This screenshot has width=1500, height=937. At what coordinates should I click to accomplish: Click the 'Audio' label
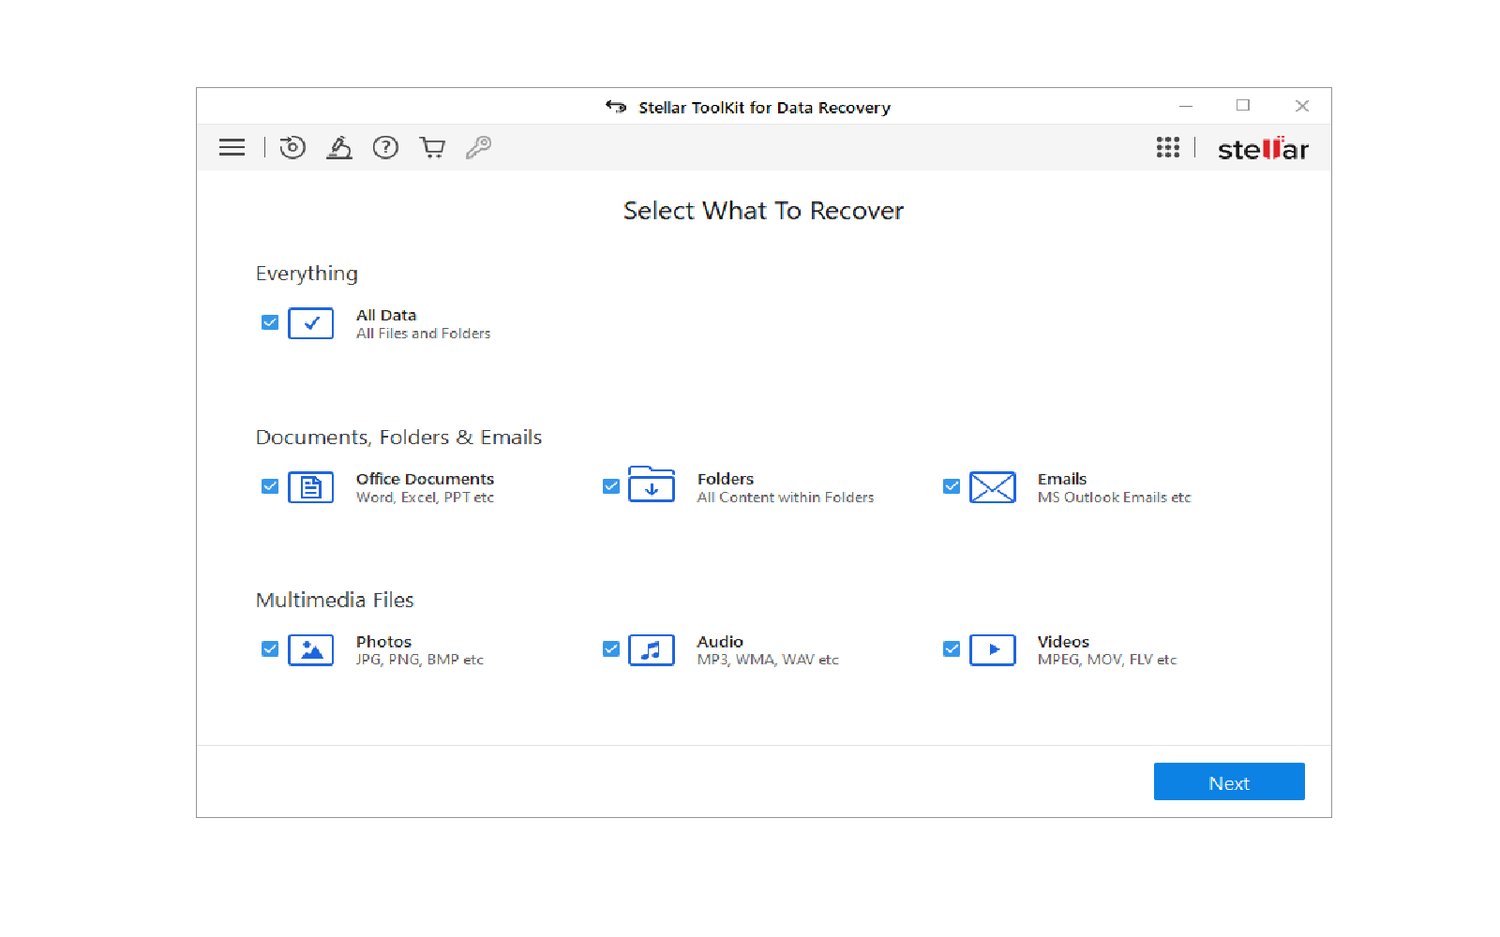point(720,642)
